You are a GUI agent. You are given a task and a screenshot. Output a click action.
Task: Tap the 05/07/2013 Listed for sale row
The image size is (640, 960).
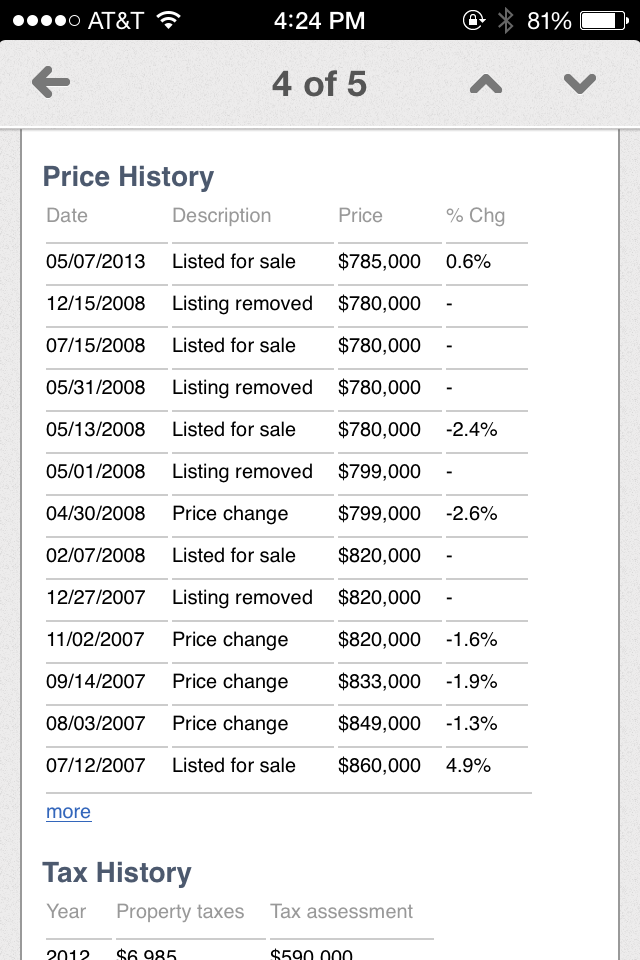(x=287, y=262)
